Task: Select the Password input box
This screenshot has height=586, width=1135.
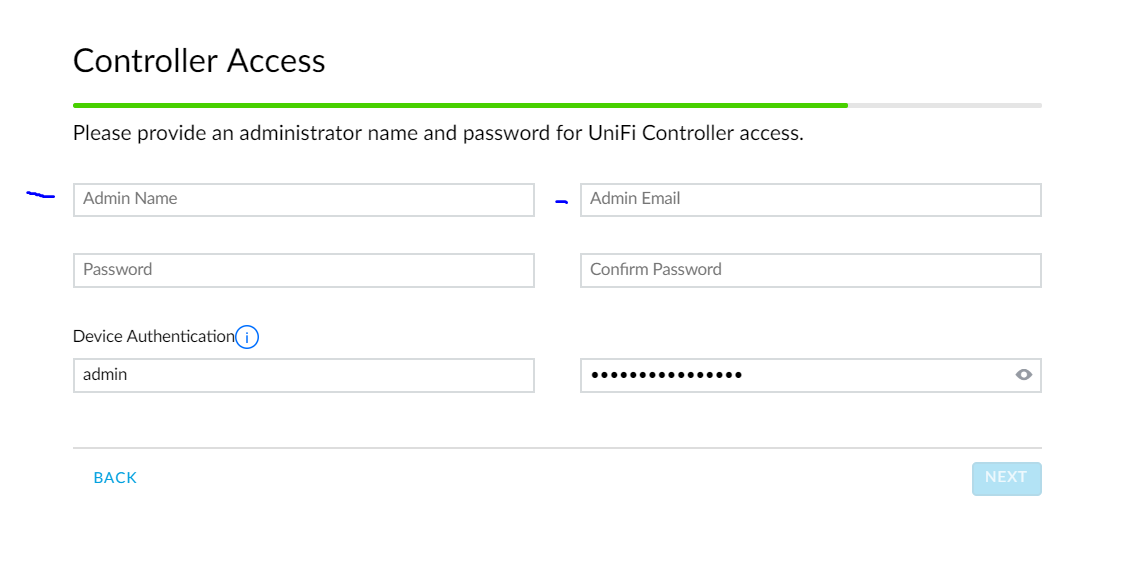Action: [303, 270]
